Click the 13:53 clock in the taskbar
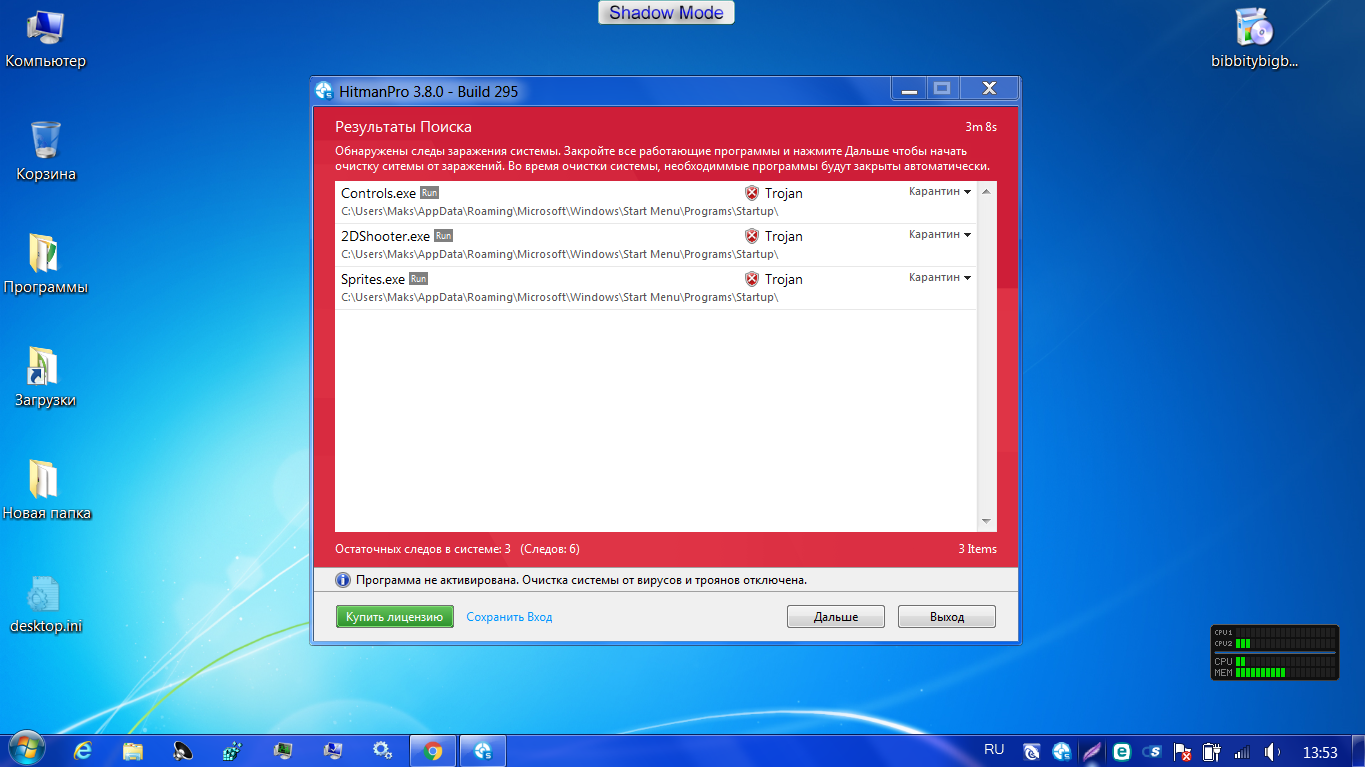 click(1320, 751)
